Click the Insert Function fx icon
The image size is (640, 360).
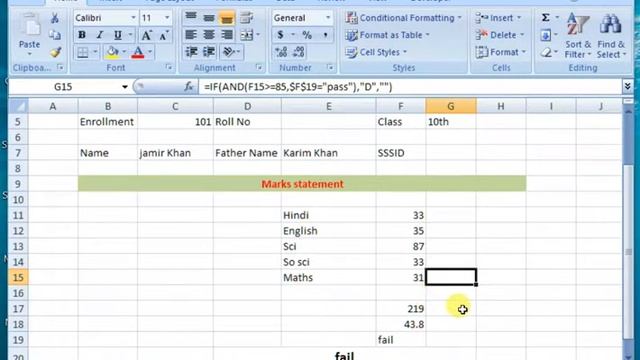pyautogui.click(x=189, y=87)
